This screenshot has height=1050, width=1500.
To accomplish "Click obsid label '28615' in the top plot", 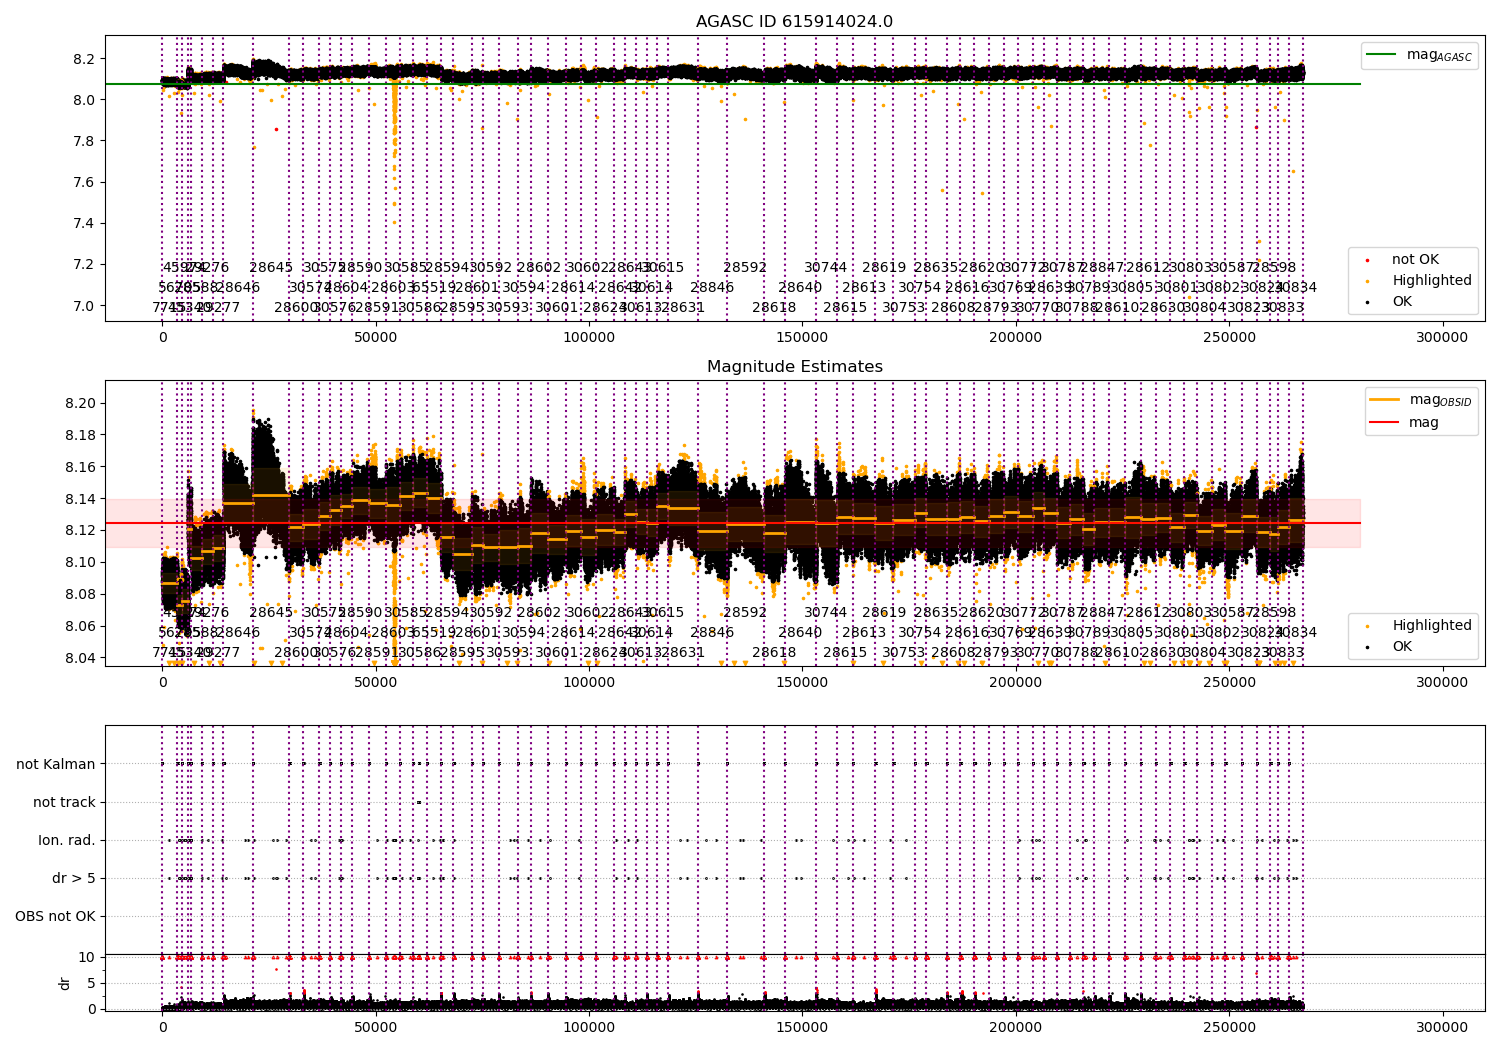I will click(x=845, y=308).
